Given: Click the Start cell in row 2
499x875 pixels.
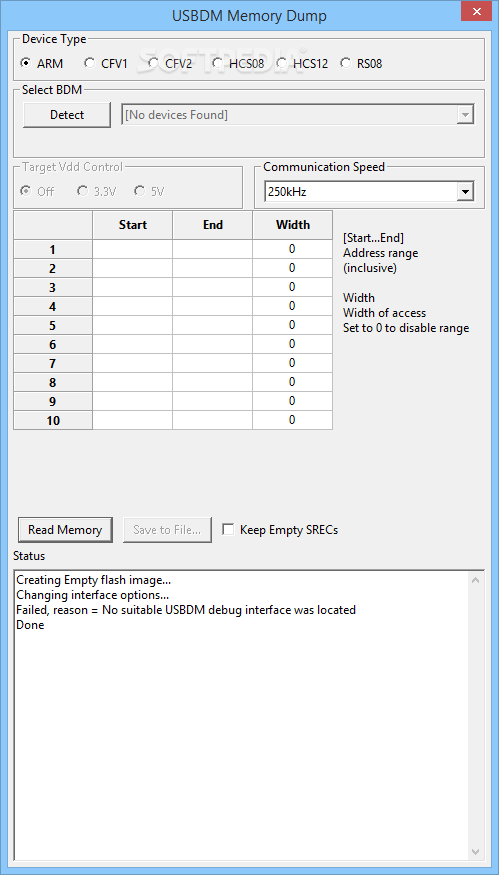Looking at the screenshot, I should pyautogui.click(x=132, y=268).
